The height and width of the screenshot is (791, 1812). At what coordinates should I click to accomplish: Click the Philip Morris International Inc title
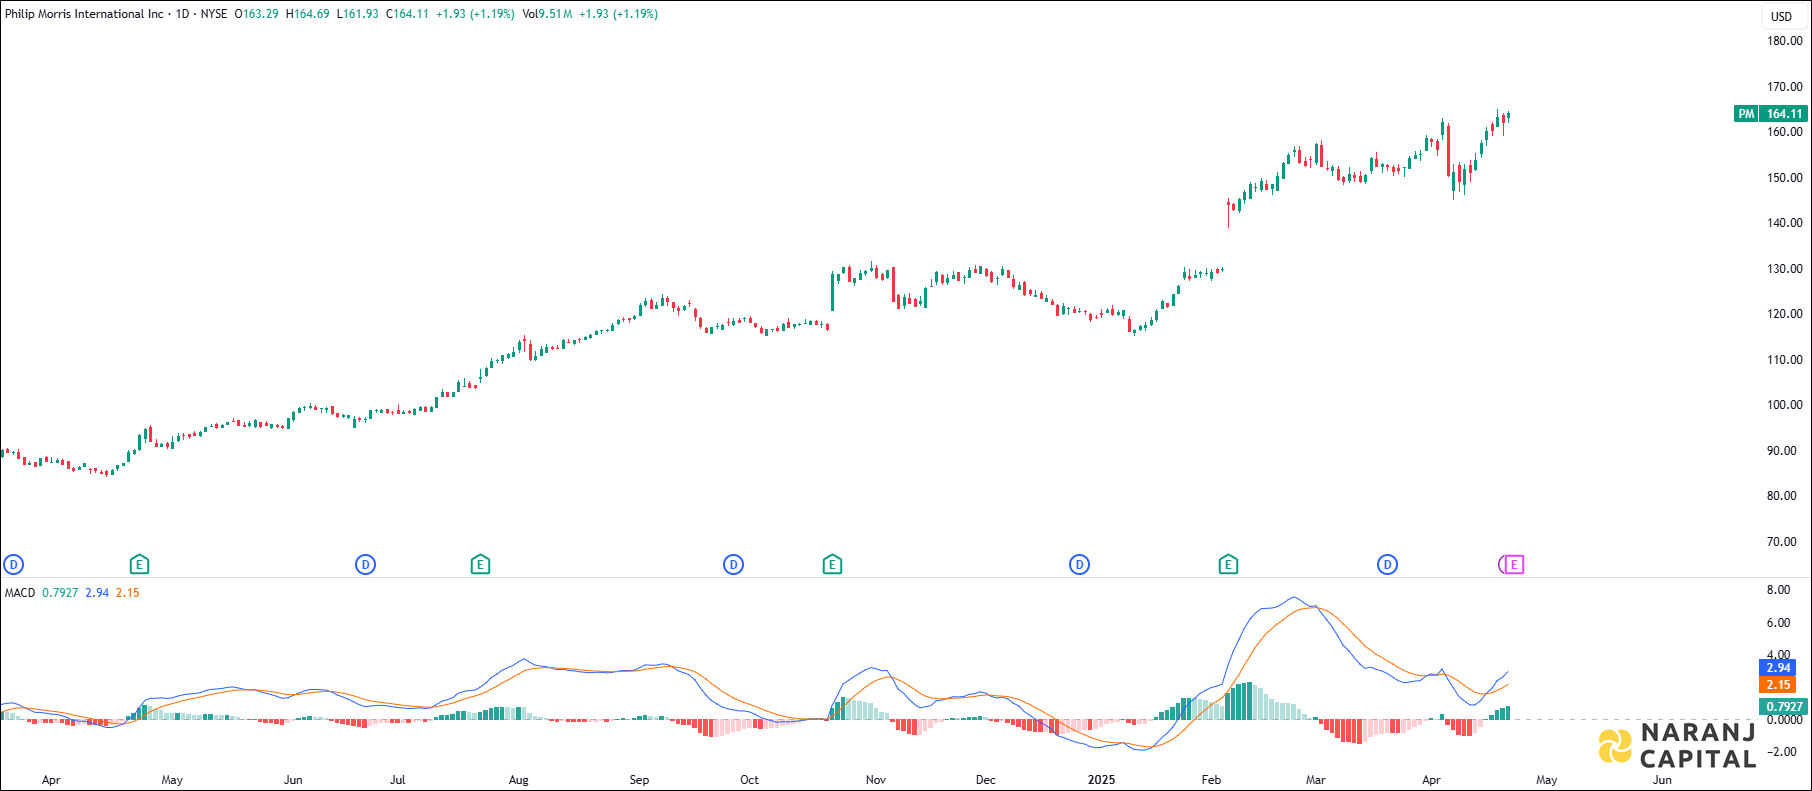point(84,14)
